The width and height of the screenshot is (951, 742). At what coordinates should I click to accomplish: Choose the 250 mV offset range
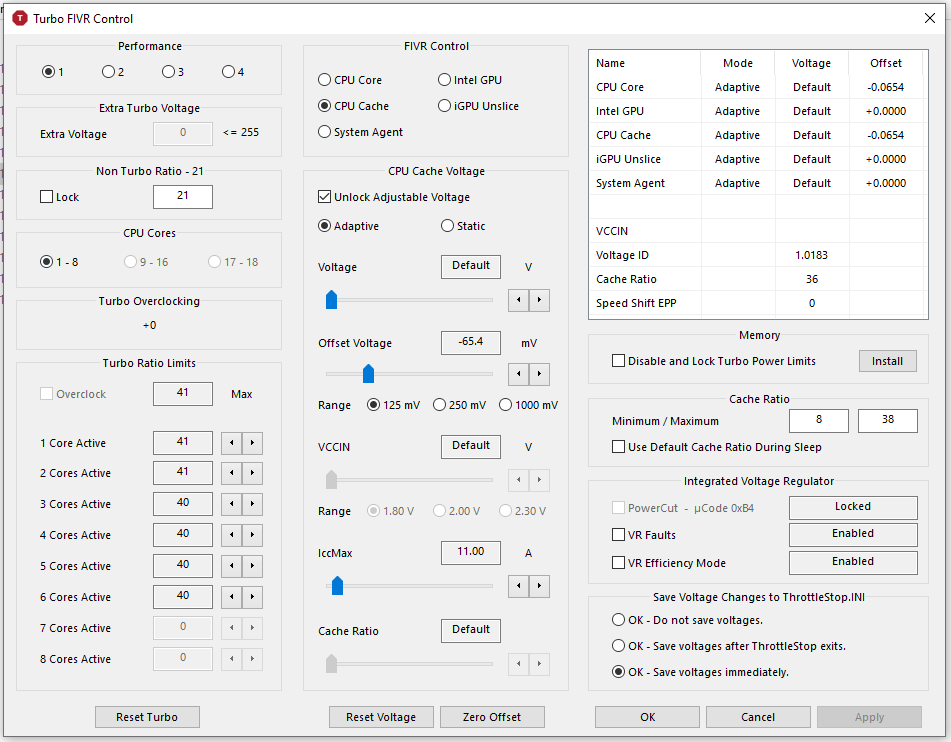point(440,405)
